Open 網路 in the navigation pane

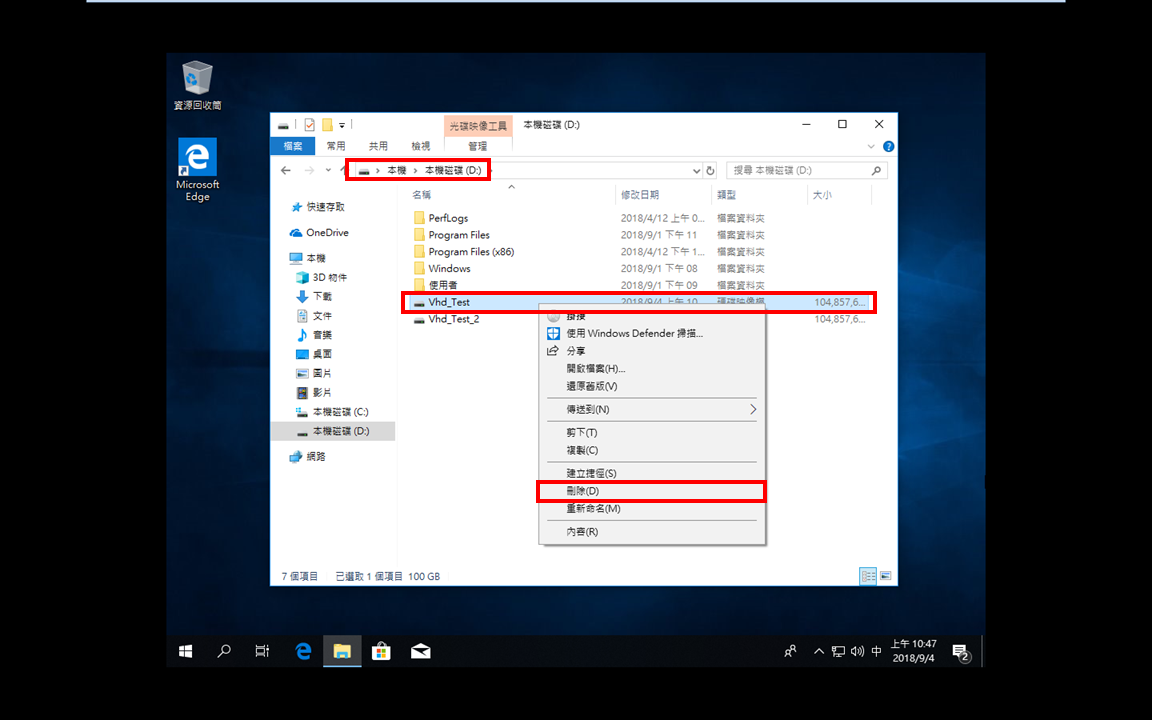pos(316,457)
